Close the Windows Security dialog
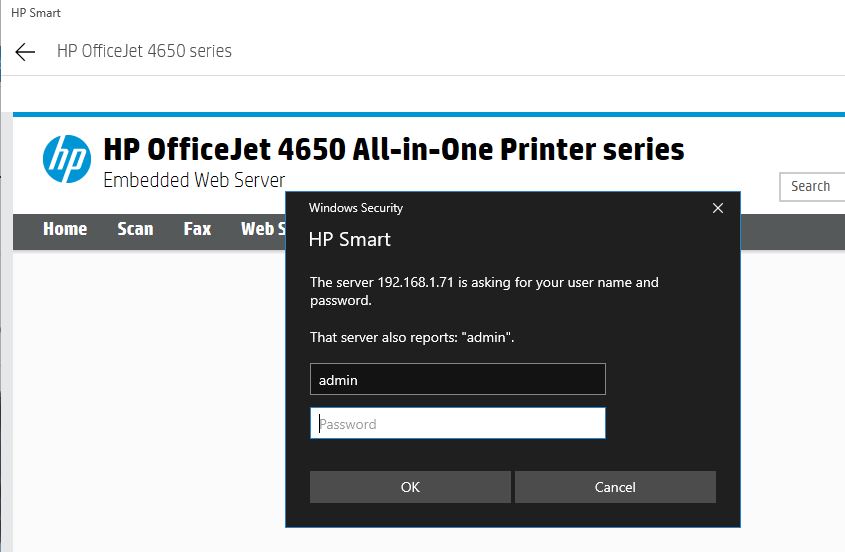 click(x=717, y=208)
